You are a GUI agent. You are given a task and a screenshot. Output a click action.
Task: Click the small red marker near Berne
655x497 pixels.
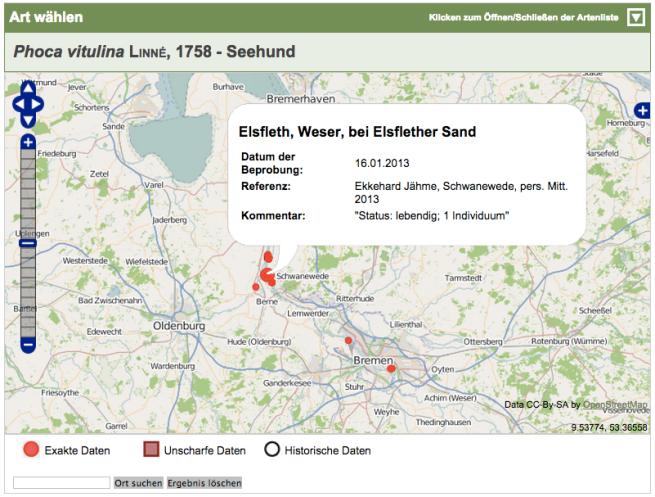click(x=255, y=288)
